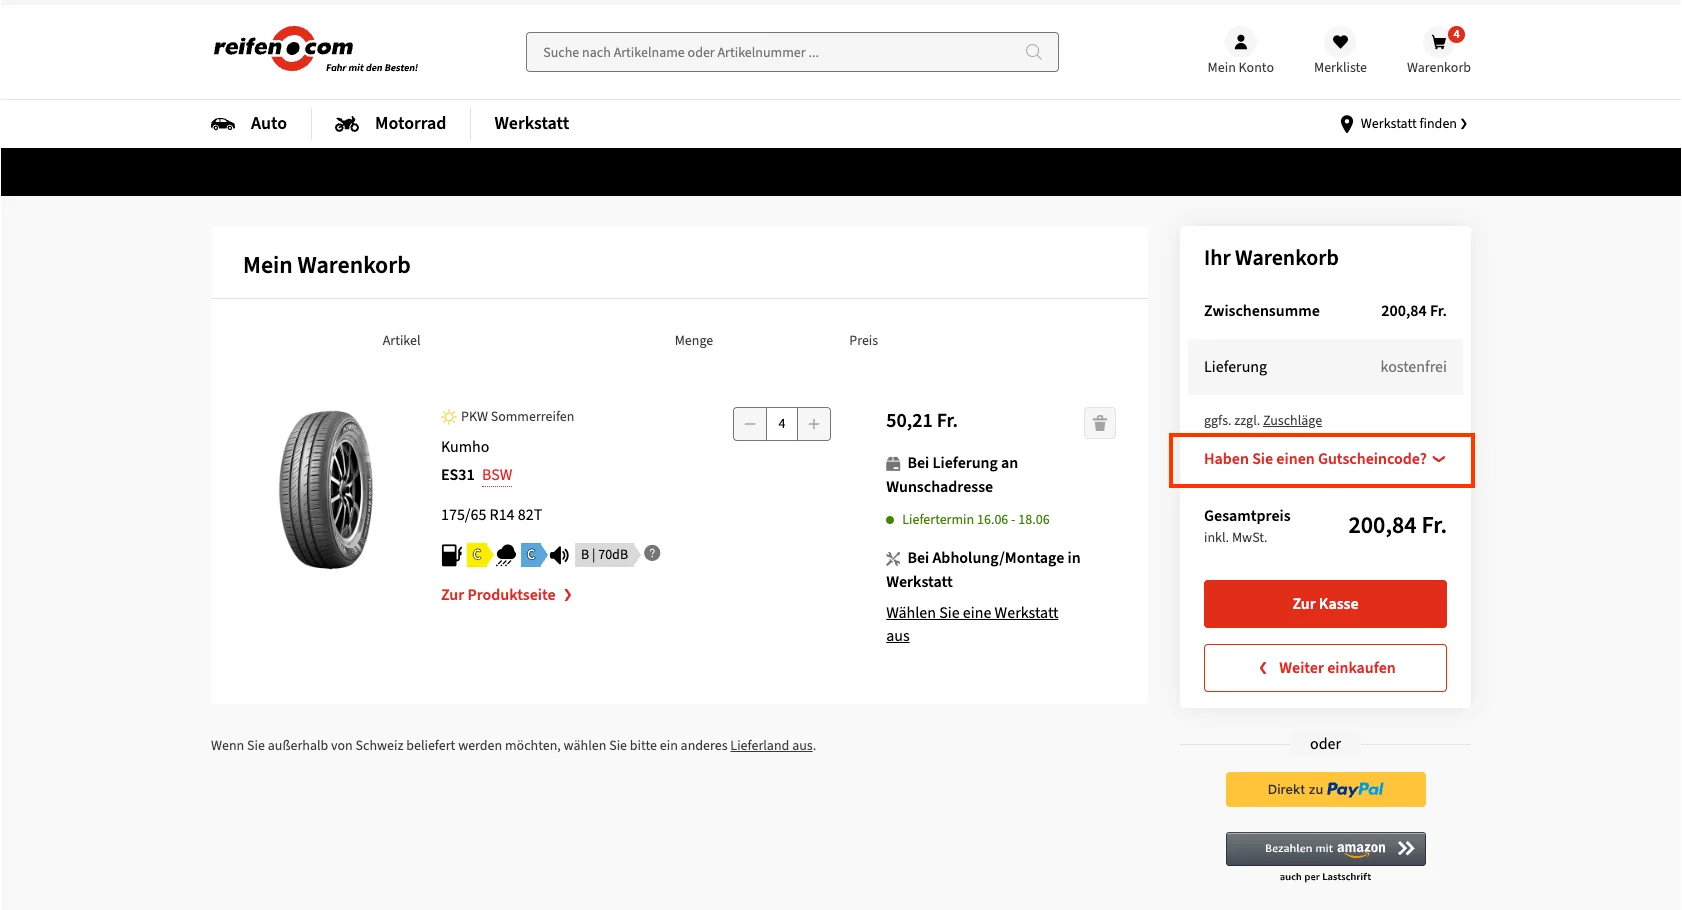Click the Kumho brand name

coord(465,447)
